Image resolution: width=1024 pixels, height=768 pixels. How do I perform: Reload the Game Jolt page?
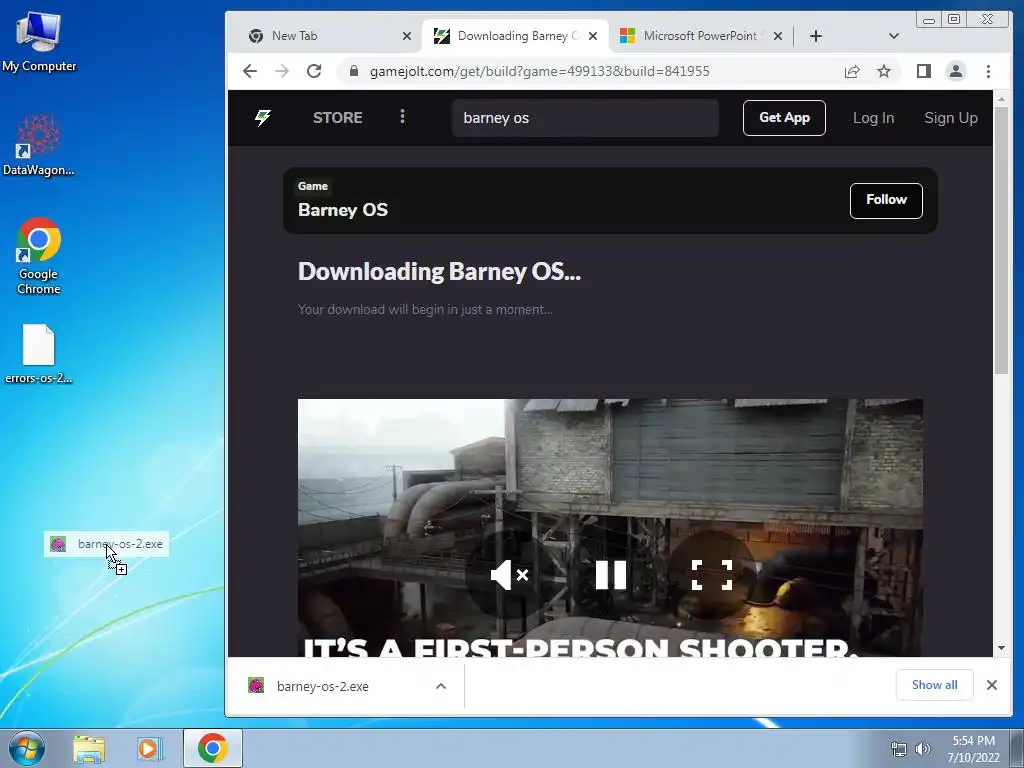(x=314, y=71)
